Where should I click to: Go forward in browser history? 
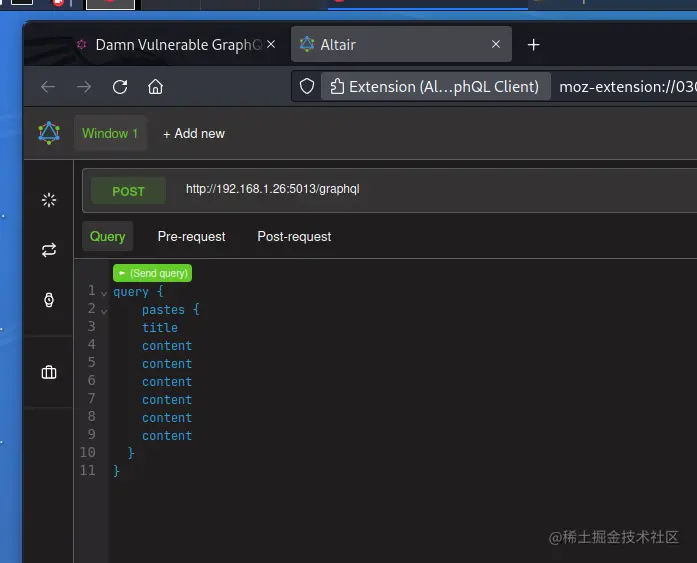tap(84, 87)
